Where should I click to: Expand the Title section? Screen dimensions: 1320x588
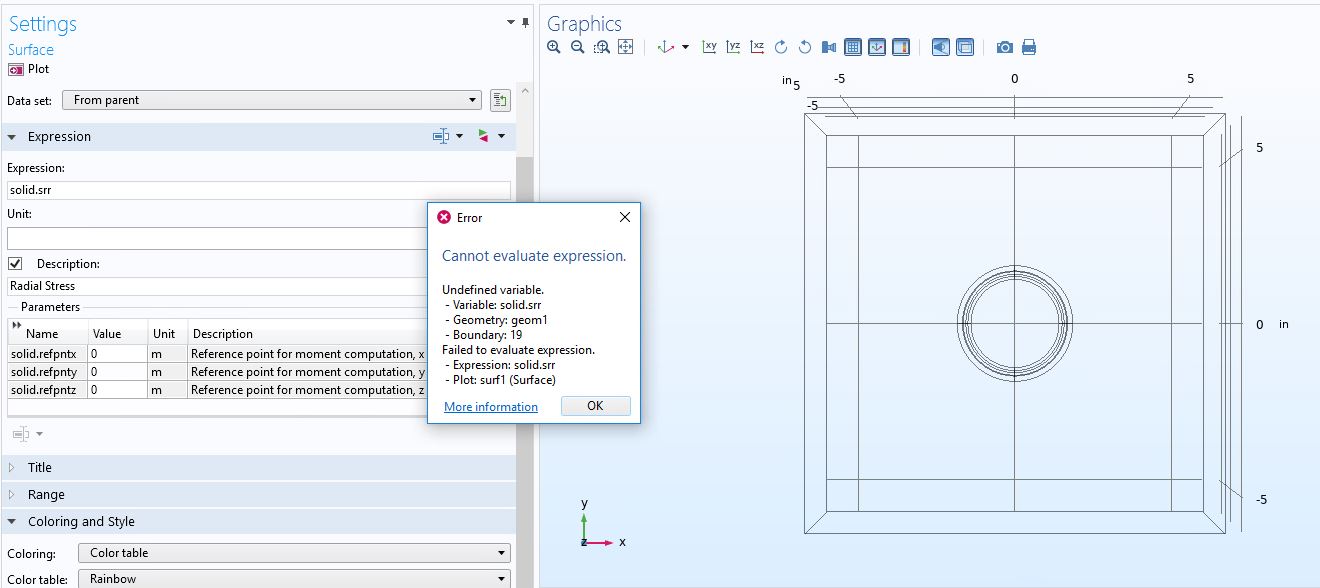39,467
